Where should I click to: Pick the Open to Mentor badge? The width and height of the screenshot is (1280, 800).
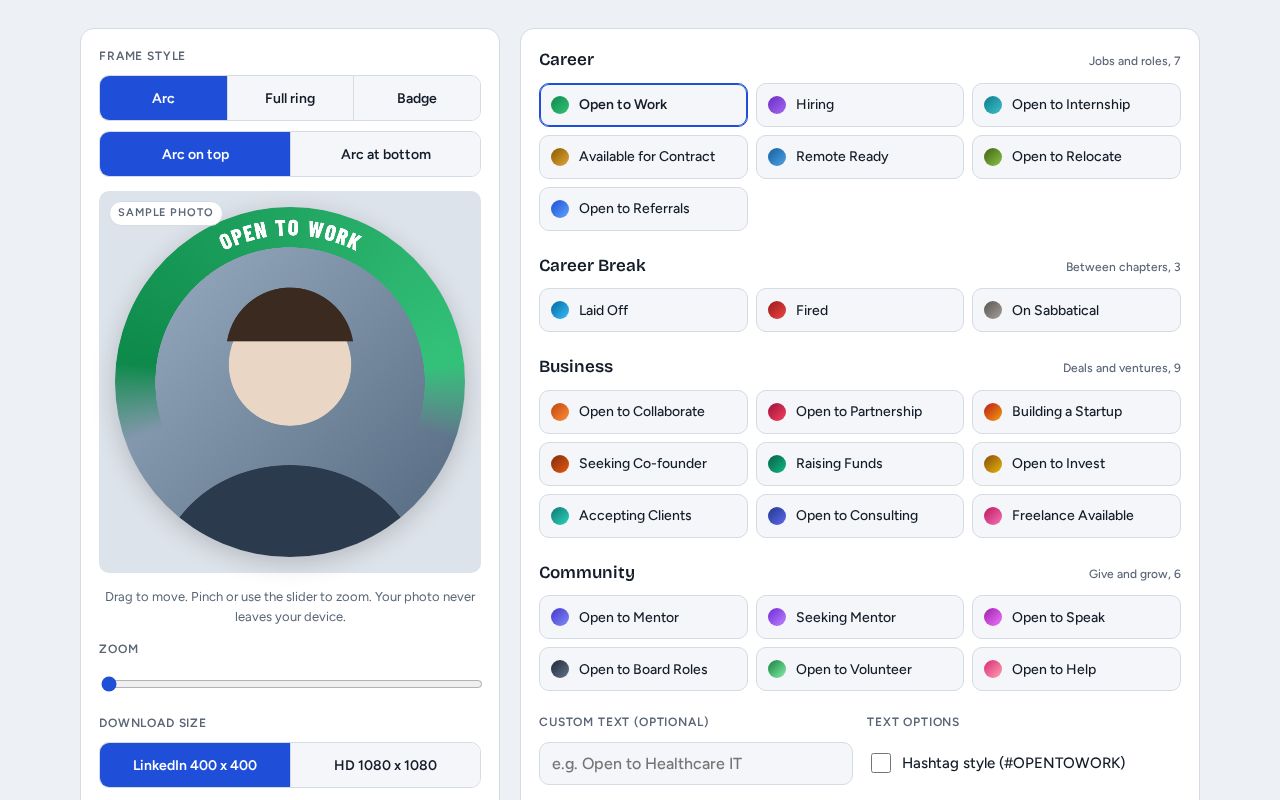pyautogui.click(x=643, y=617)
